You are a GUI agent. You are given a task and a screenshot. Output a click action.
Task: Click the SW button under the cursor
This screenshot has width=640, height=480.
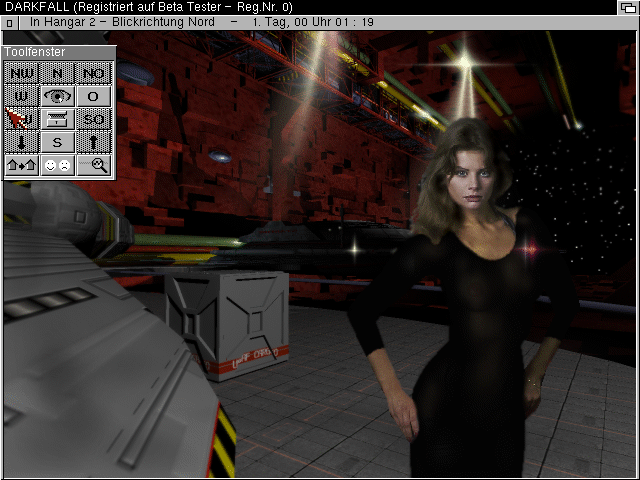(21, 119)
